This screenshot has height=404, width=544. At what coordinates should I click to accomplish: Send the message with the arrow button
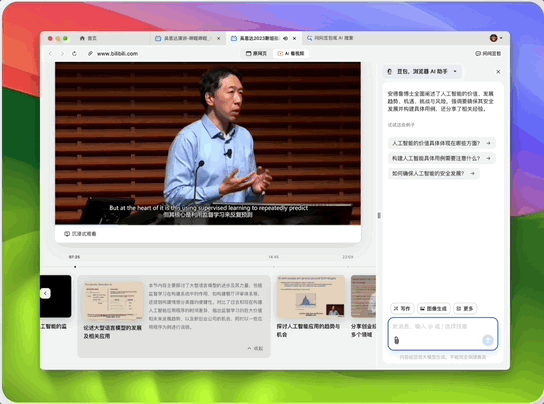coord(488,340)
